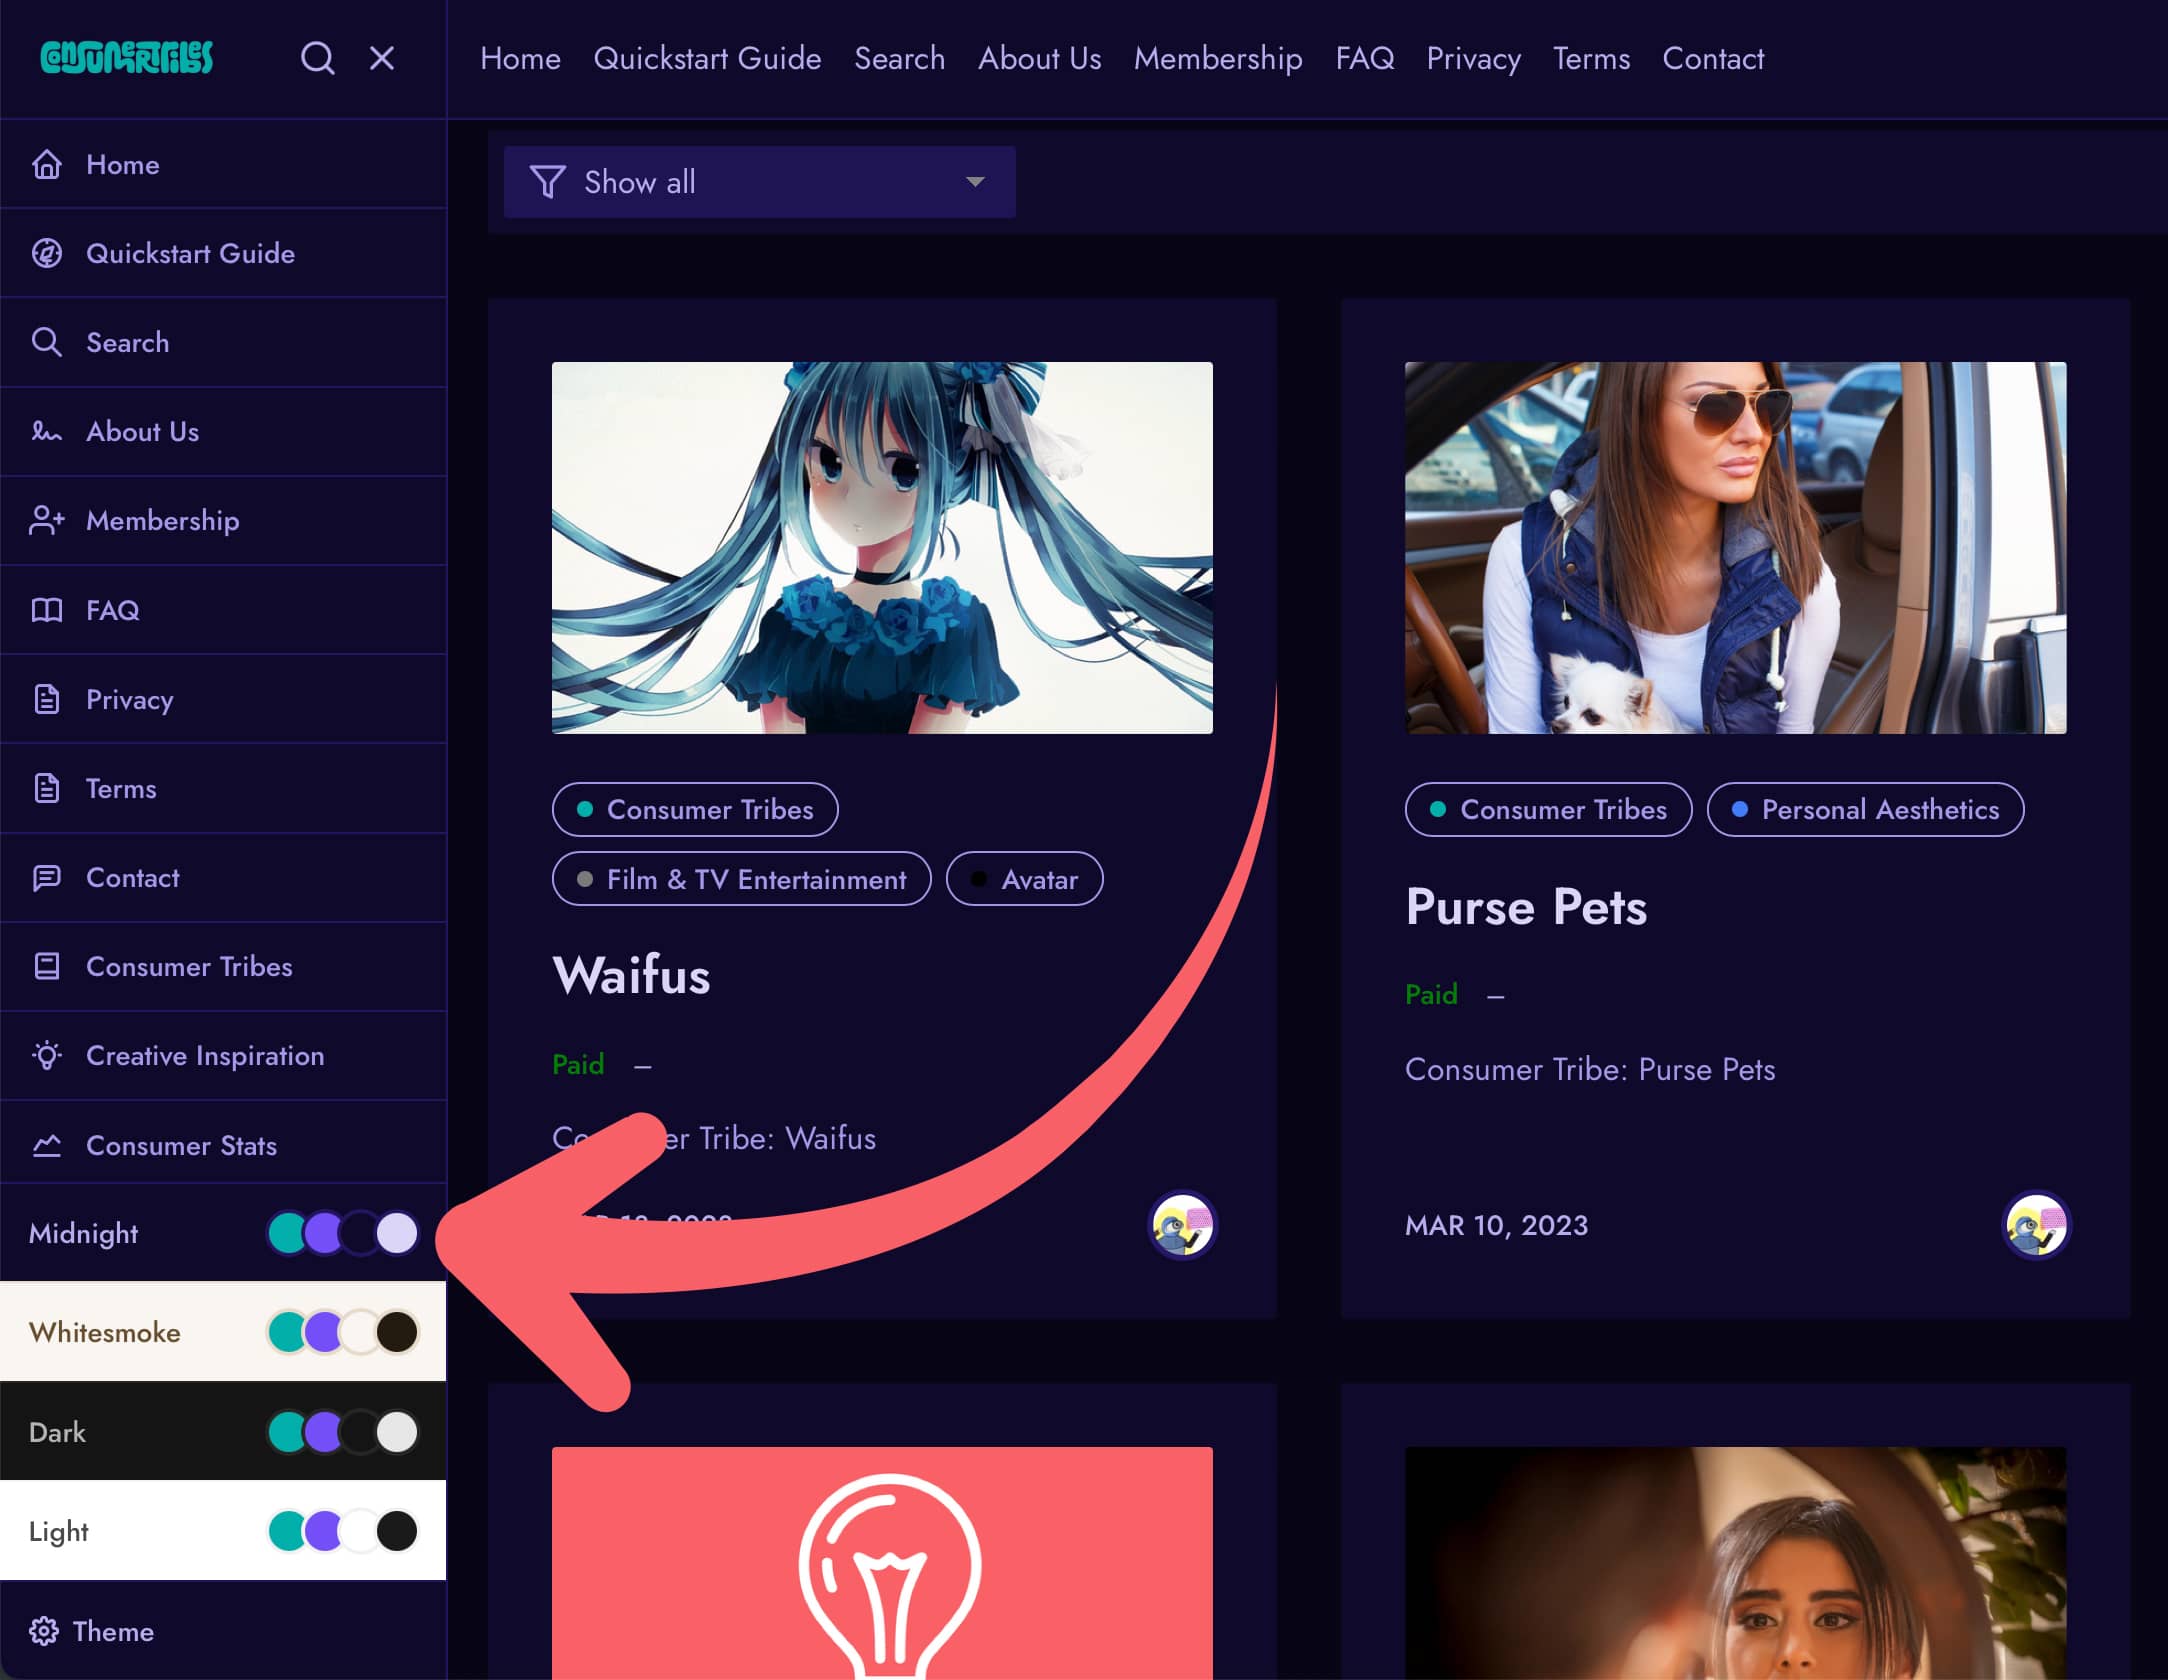Open the Purse Pets article title
2168x1680 pixels.
click(1526, 907)
